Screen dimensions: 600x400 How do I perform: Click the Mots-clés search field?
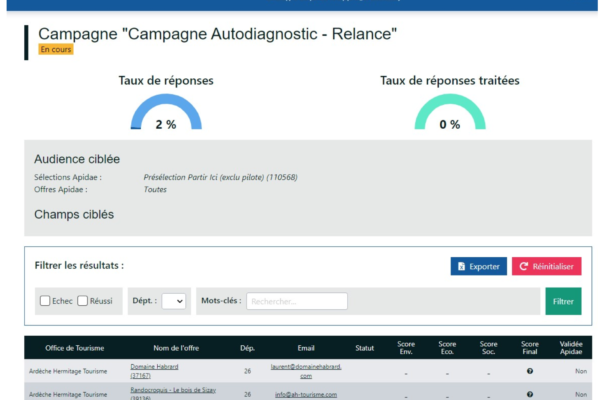(297, 301)
